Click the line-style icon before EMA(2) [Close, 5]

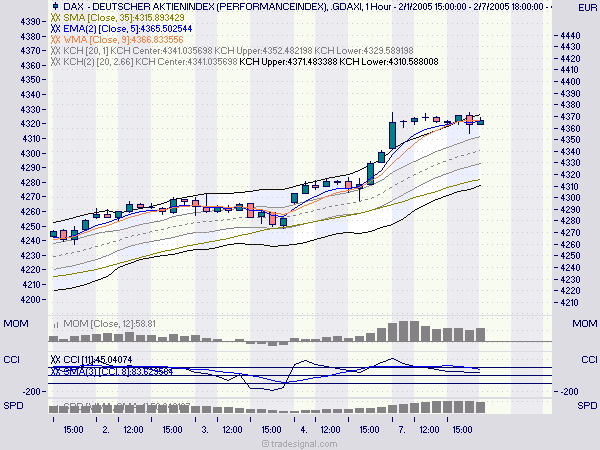coord(55,29)
